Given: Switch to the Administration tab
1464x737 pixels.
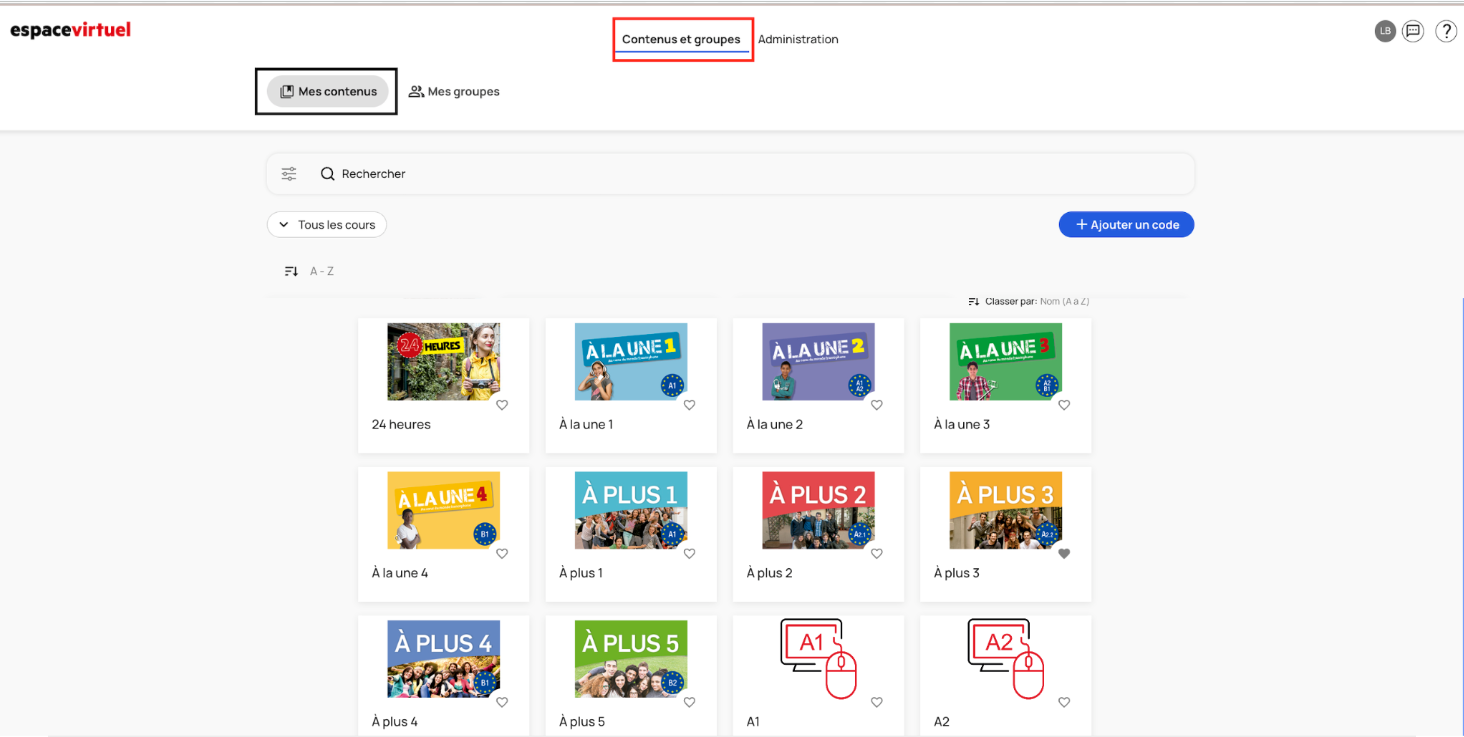Looking at the screenshot, I should point(798,40).
